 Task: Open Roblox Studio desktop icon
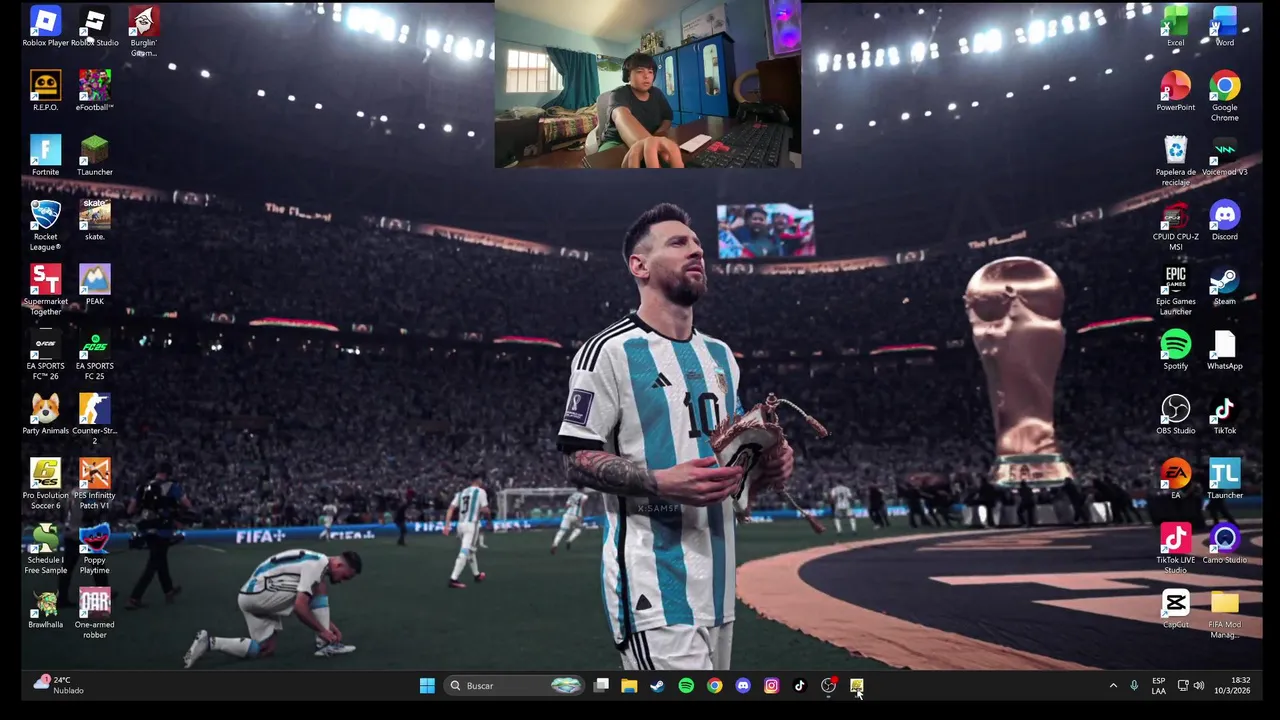coord(94,27)
